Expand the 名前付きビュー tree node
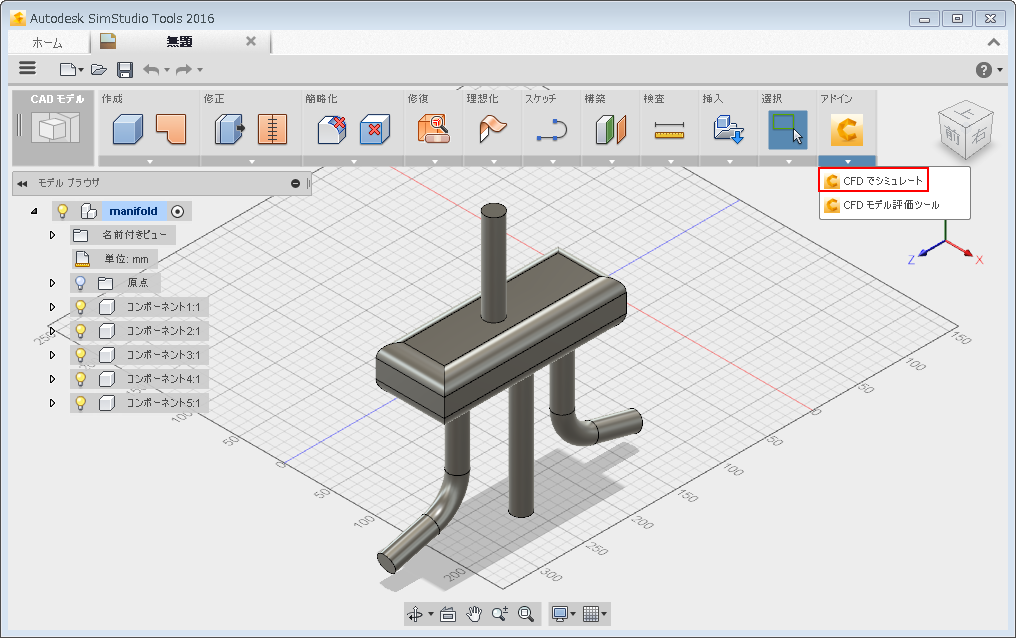The image size is (1016, 638). (x=53, y=235)
